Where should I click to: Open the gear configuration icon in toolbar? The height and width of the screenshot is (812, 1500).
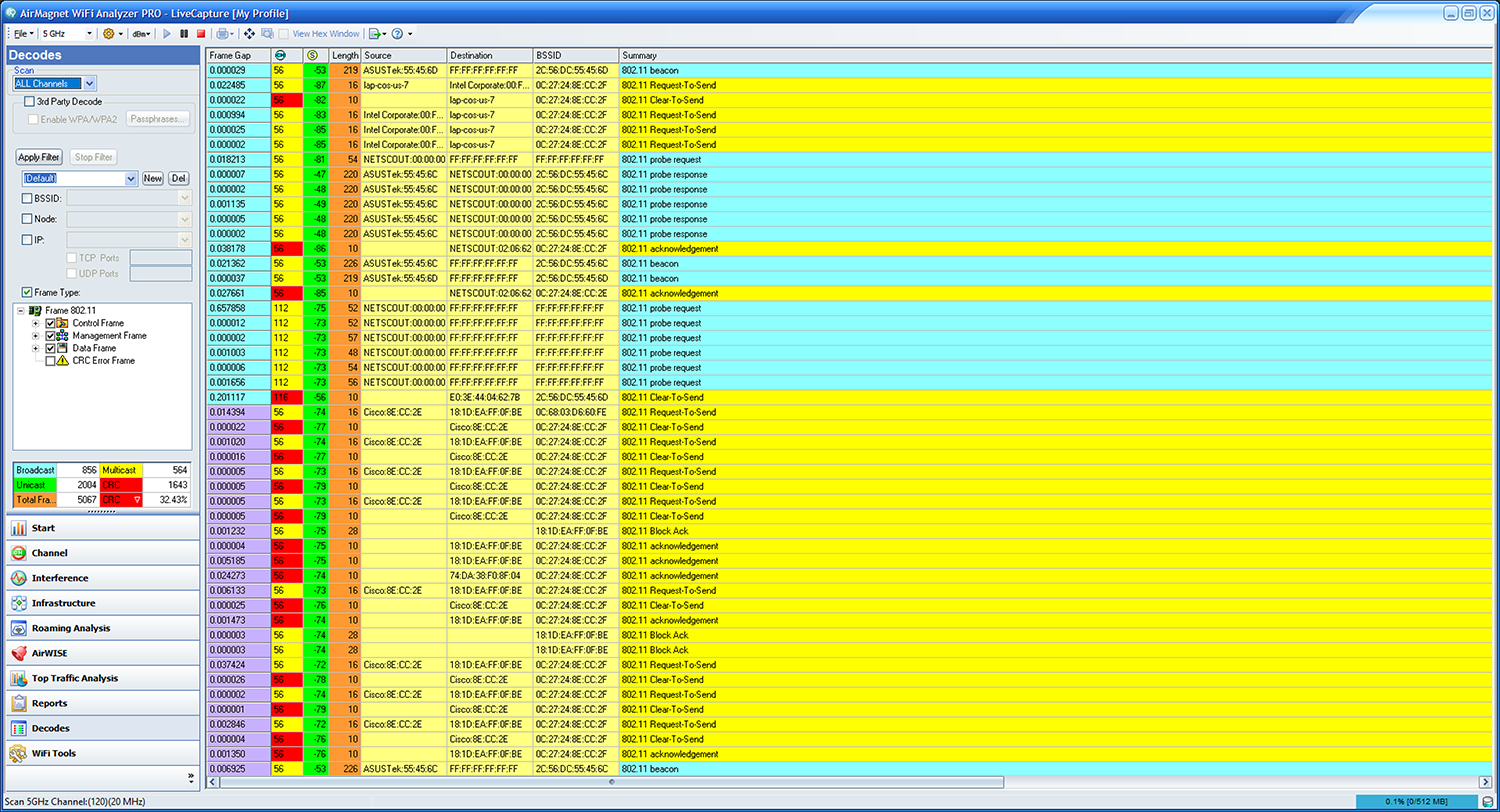(x=109, y=34)
